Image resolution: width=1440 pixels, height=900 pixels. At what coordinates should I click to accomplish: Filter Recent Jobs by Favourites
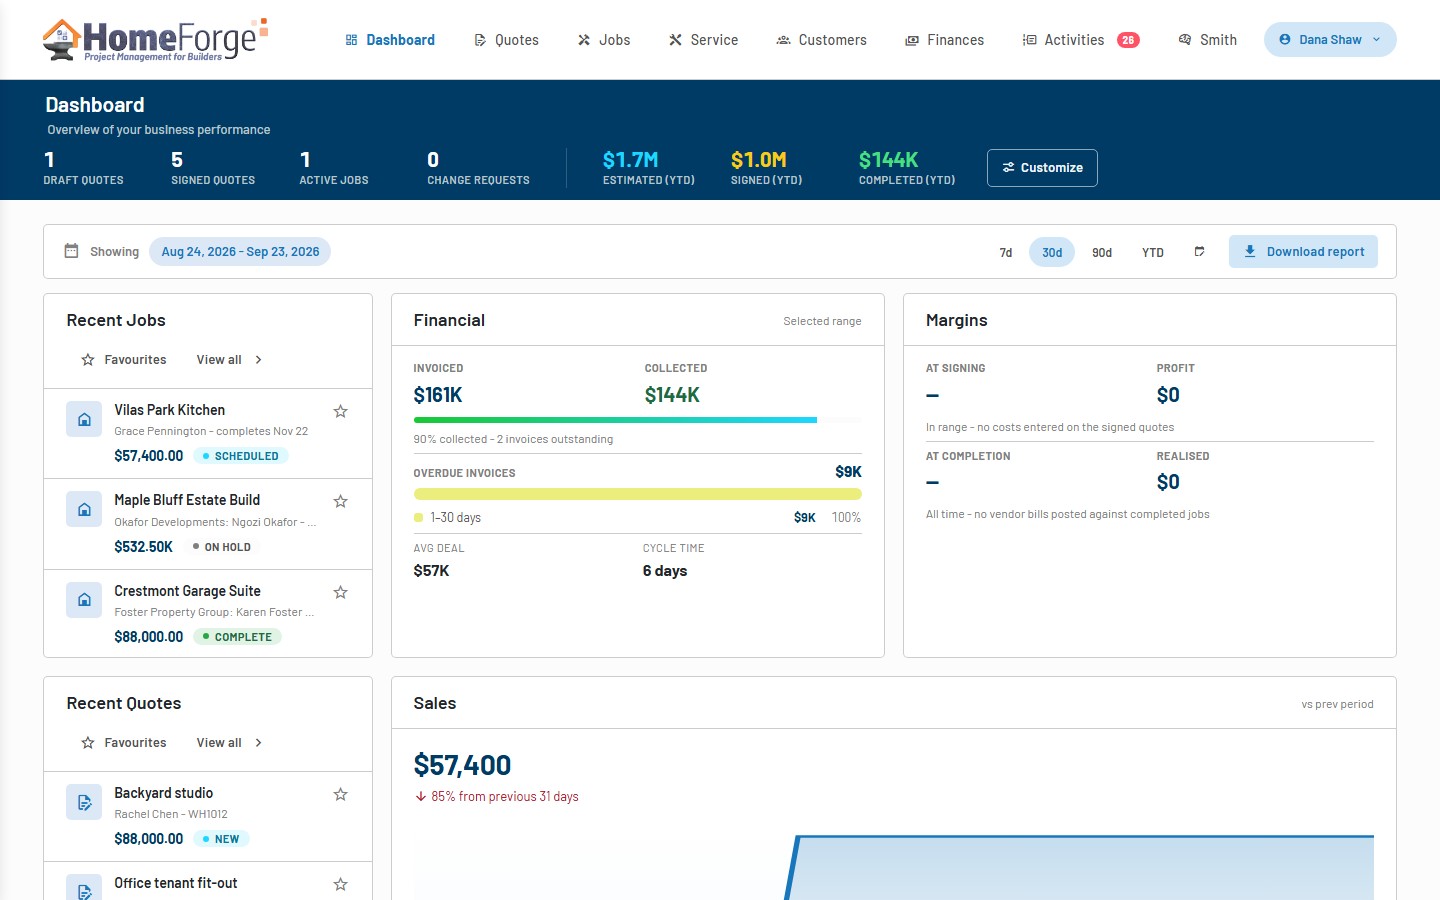point(124,360)
